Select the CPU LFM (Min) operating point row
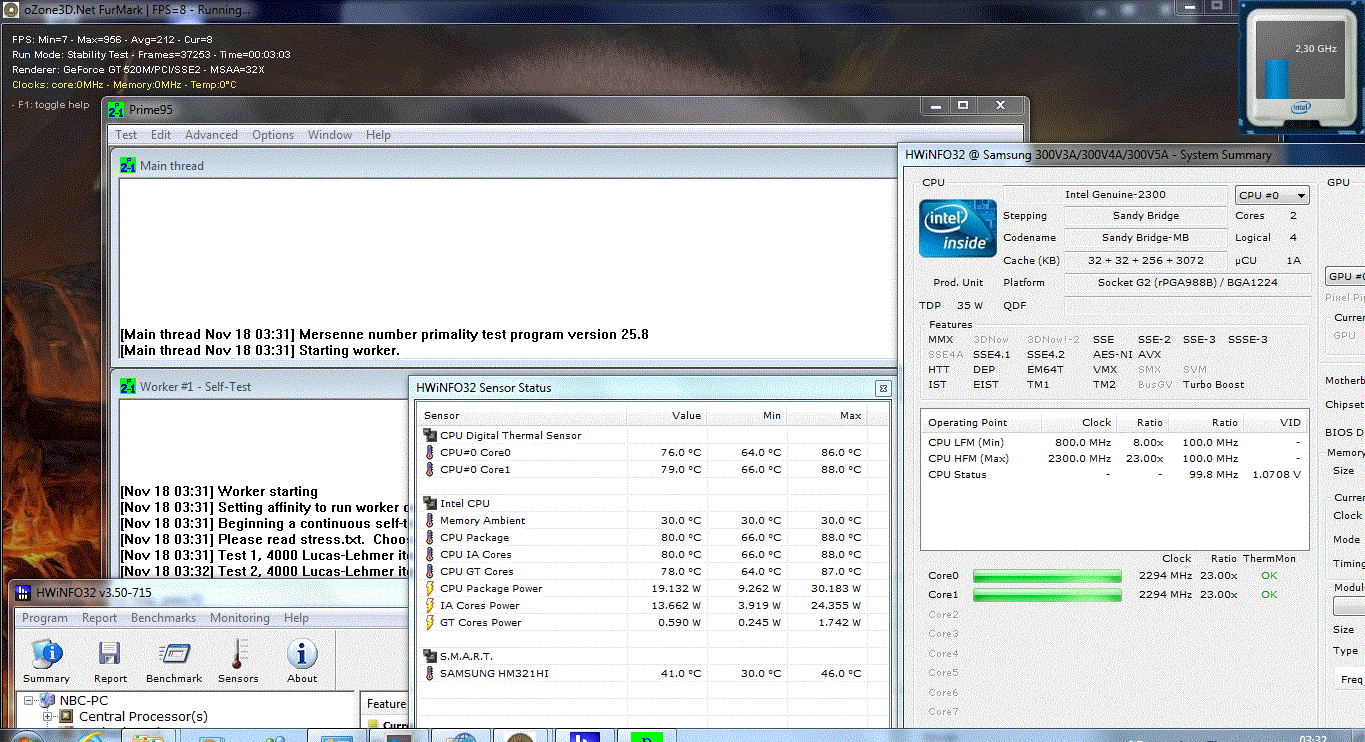The height and width of the screenshot is (742, 1365). pyautogui.click(x=965, y=442)
